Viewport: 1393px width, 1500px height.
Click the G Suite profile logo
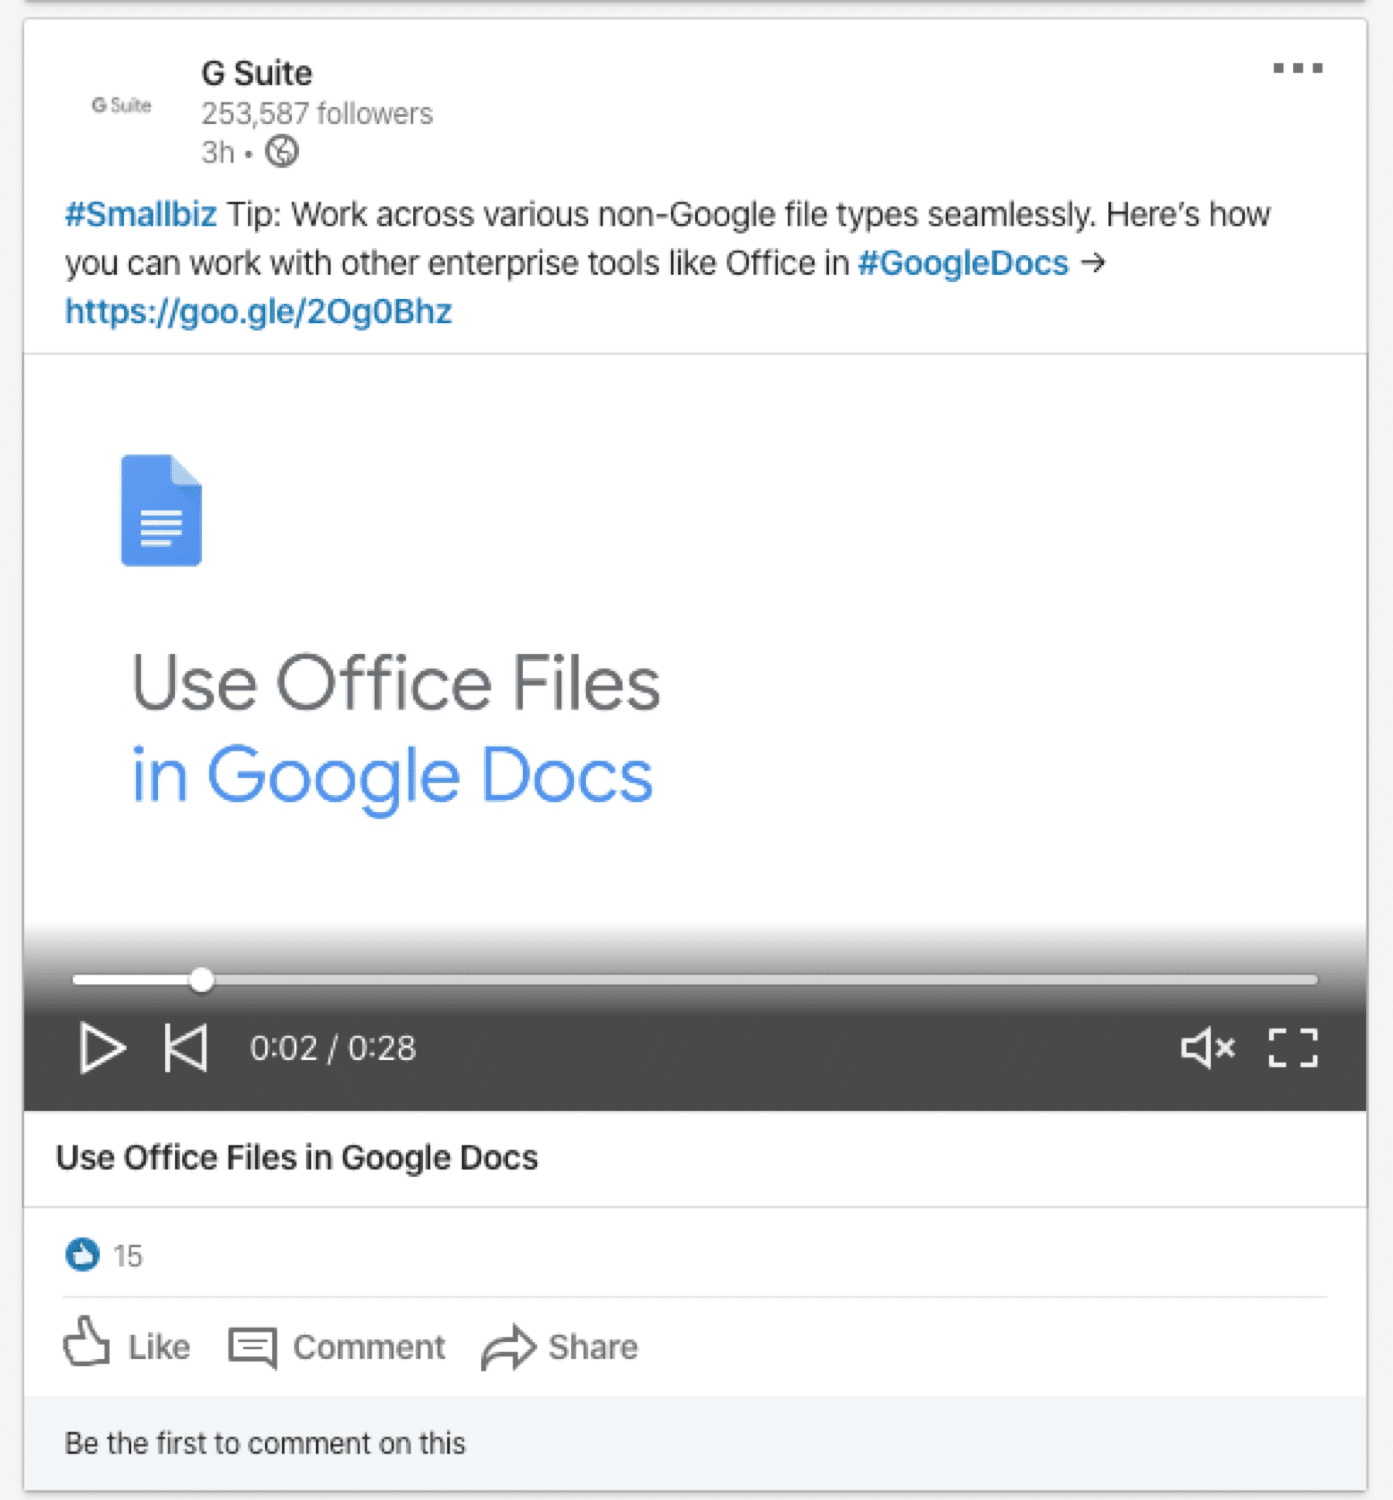(x=121, y=106)
